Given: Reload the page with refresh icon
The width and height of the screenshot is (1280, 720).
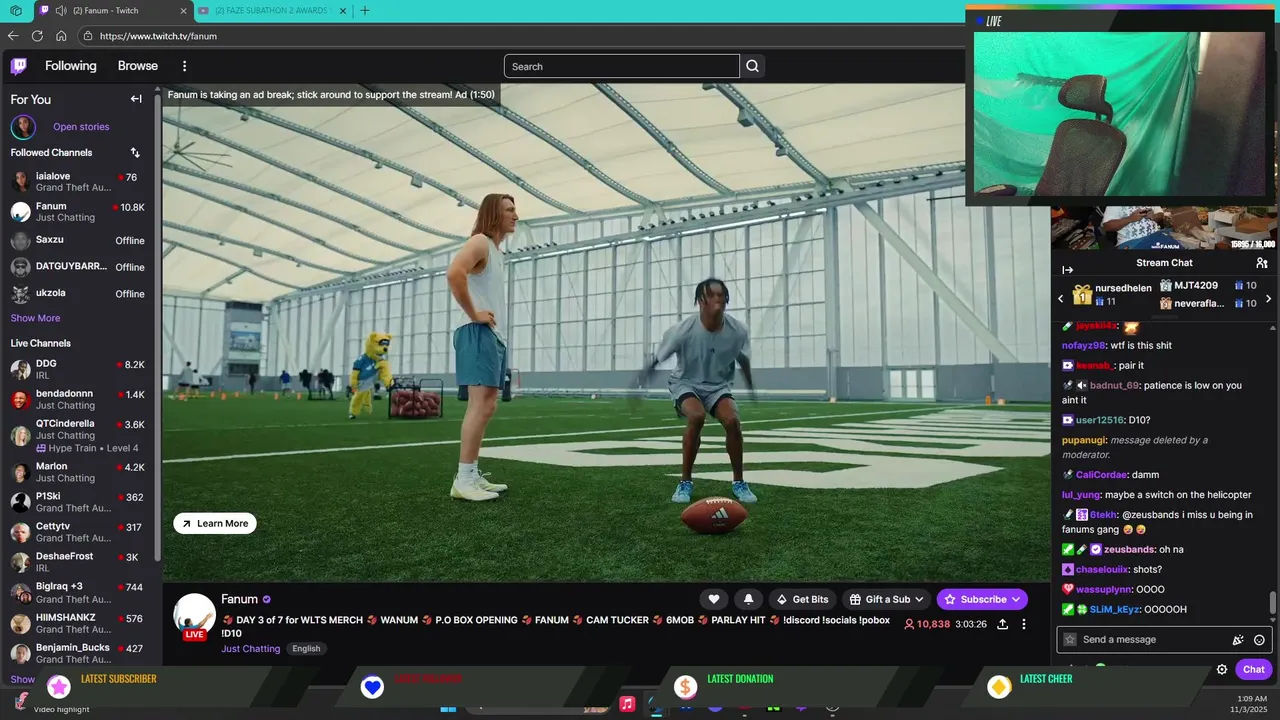Looking at the screenshot, I should (37, 36).
